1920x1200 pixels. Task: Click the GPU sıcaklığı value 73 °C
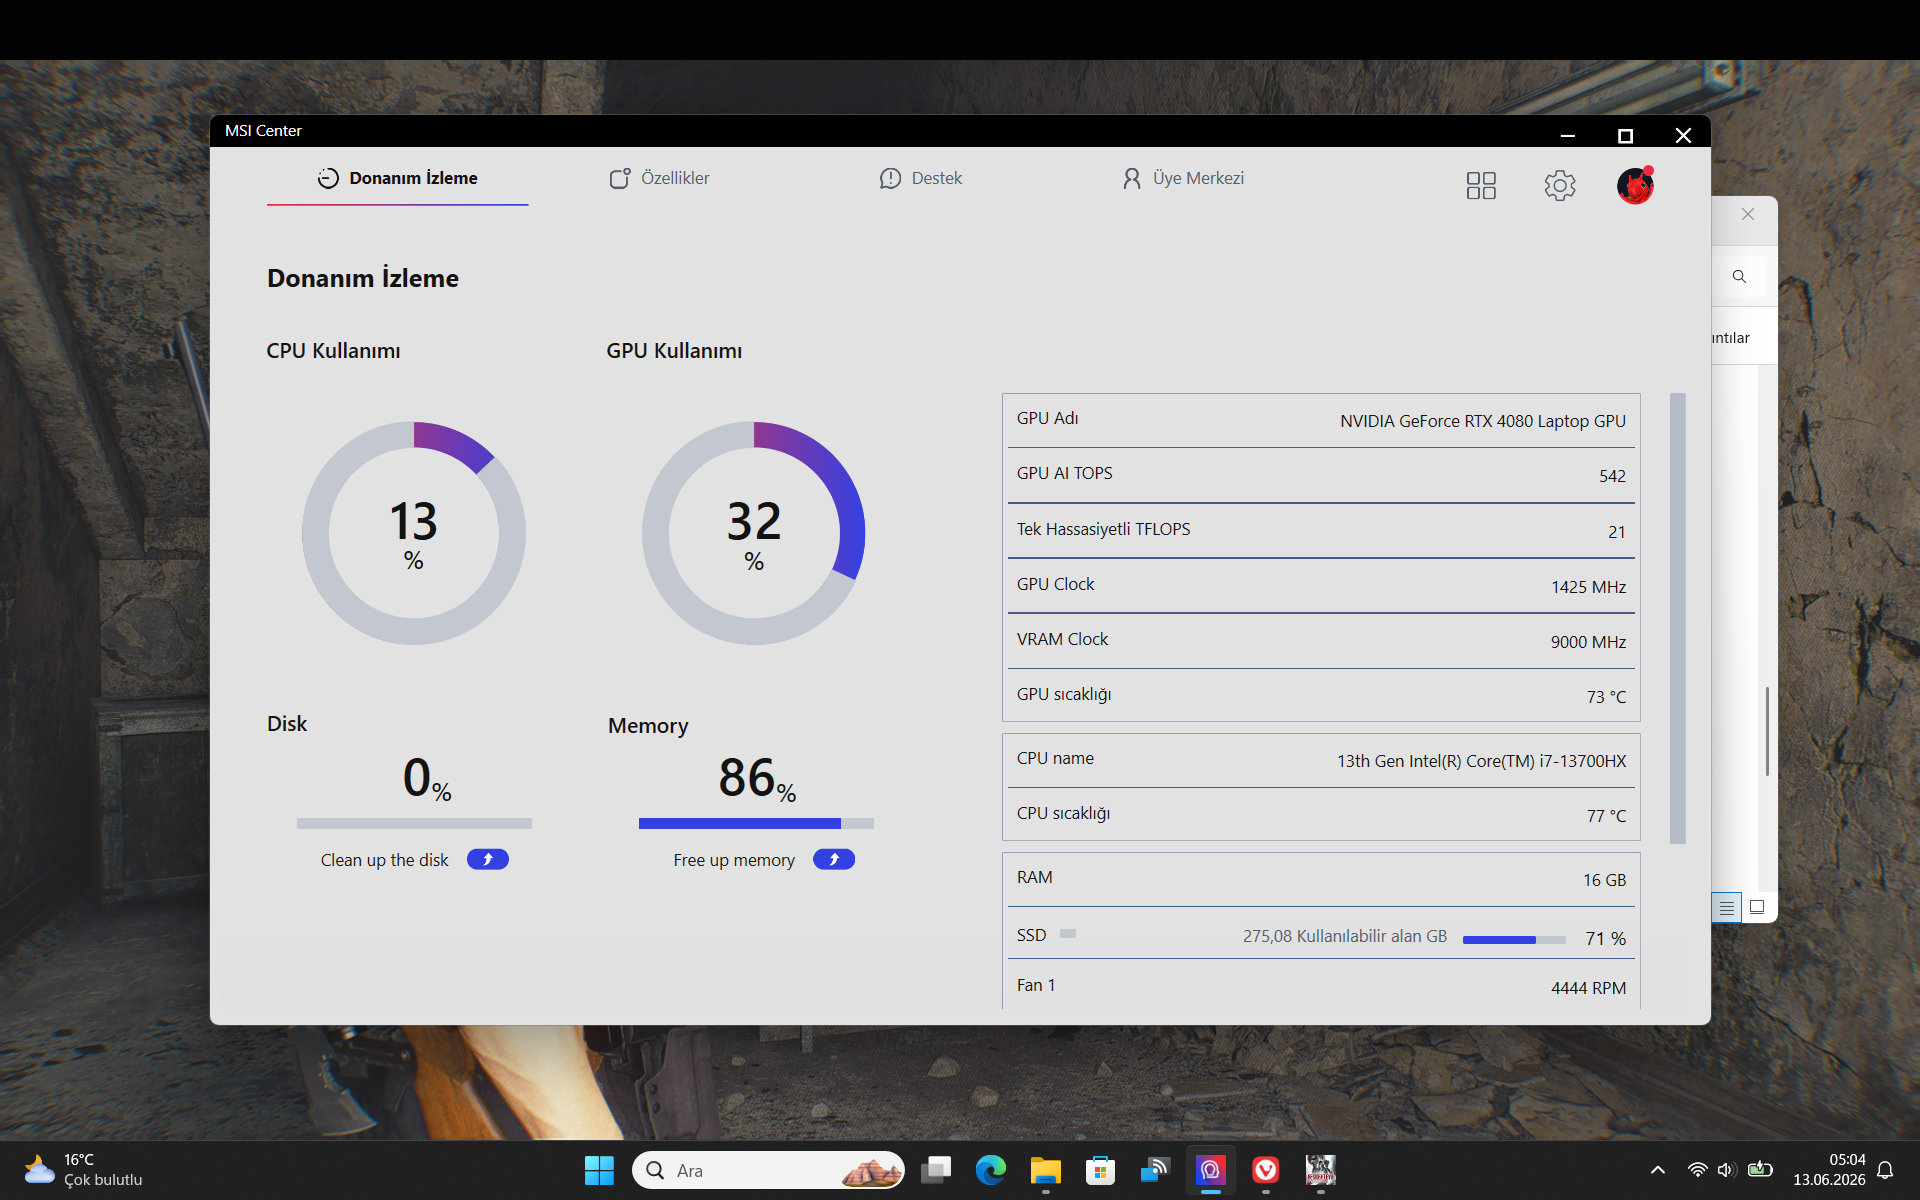tap(1606, 697)
